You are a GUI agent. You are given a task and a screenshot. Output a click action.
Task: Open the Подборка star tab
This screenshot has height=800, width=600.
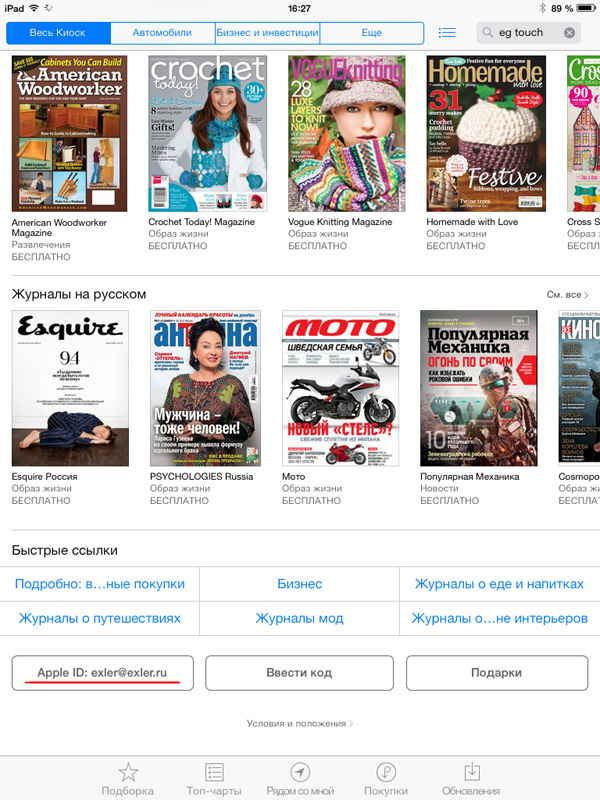click(x=128, y=773)
